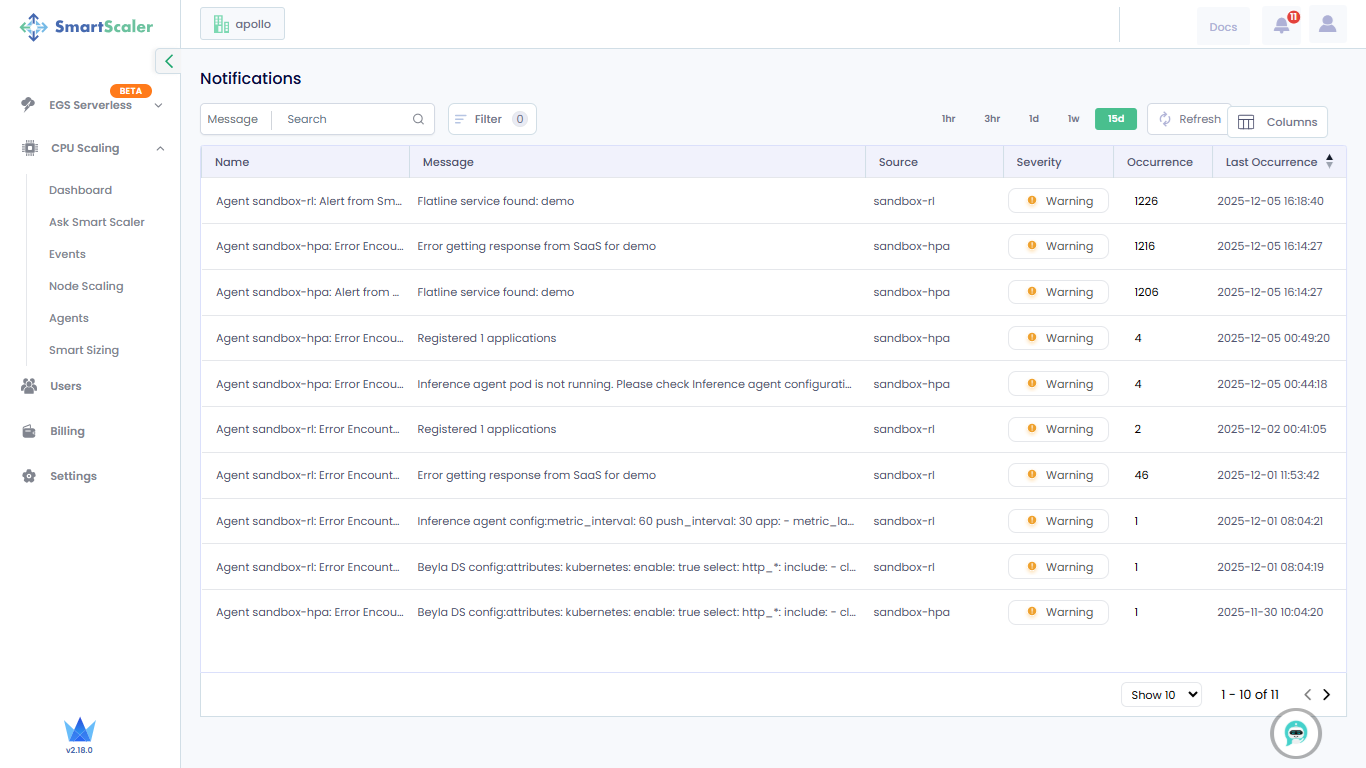The width and height of the screenshot is (1366, 768).
Task: Go to next page of notifications
Action: (x=1327, y=694)
